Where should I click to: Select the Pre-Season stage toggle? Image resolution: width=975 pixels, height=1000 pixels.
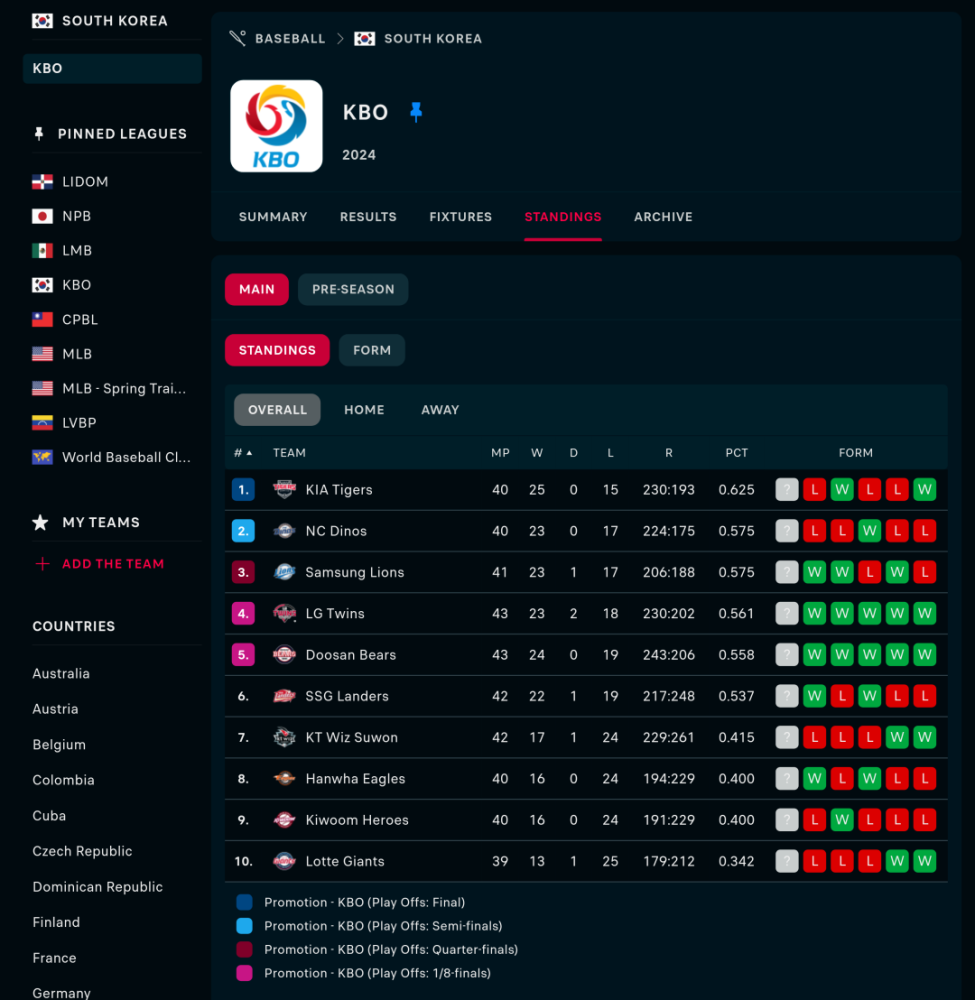pos(353,290)
